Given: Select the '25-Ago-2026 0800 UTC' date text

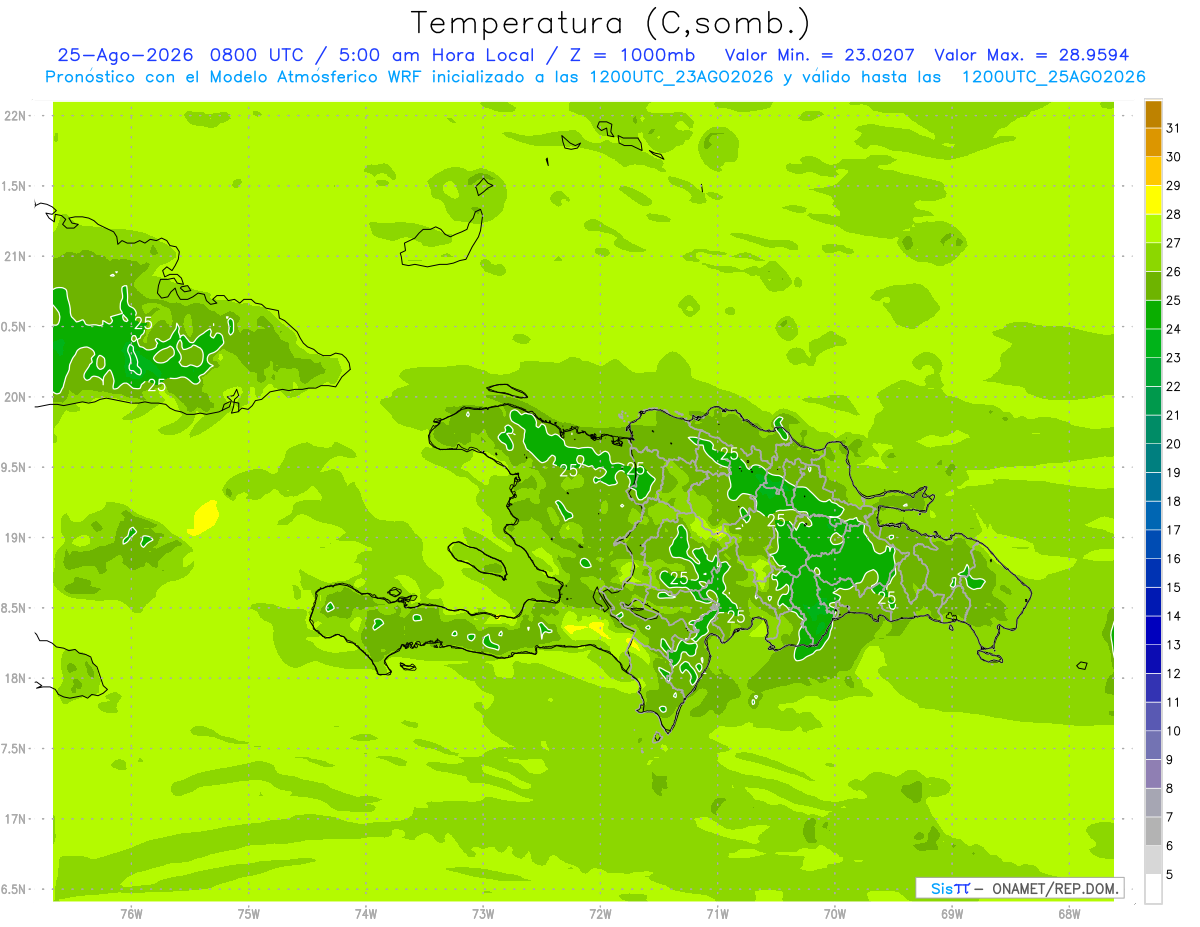Looking at the screenshot, I should pos(181,55).
